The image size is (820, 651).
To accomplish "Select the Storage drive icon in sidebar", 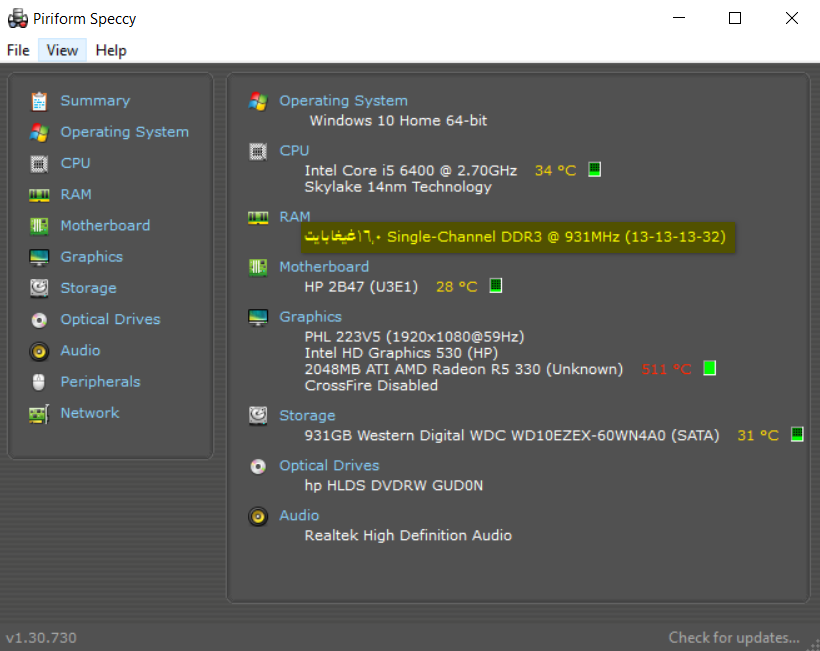I will tap(39, 288).
